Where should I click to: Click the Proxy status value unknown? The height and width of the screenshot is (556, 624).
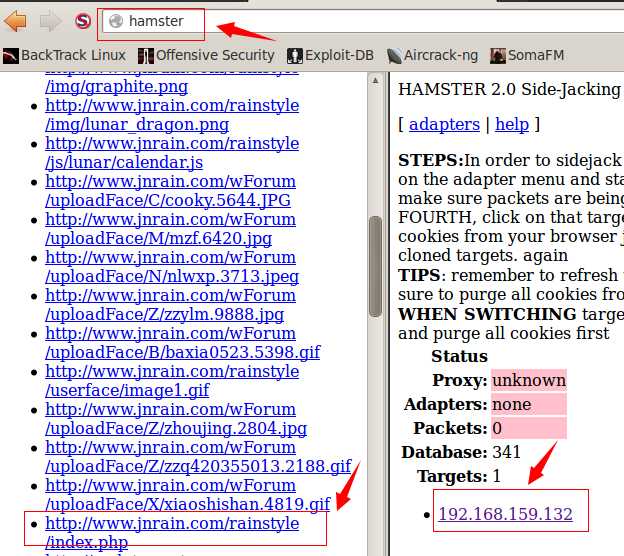tap(528, 380)
